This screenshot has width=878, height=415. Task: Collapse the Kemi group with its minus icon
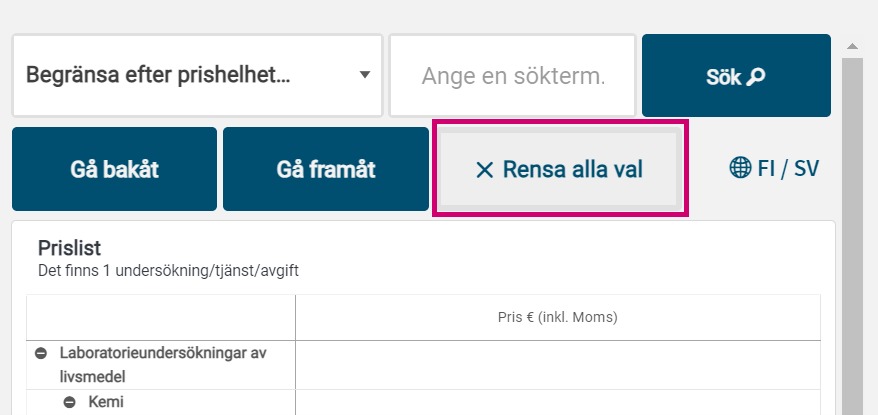[x=70, y=402]
